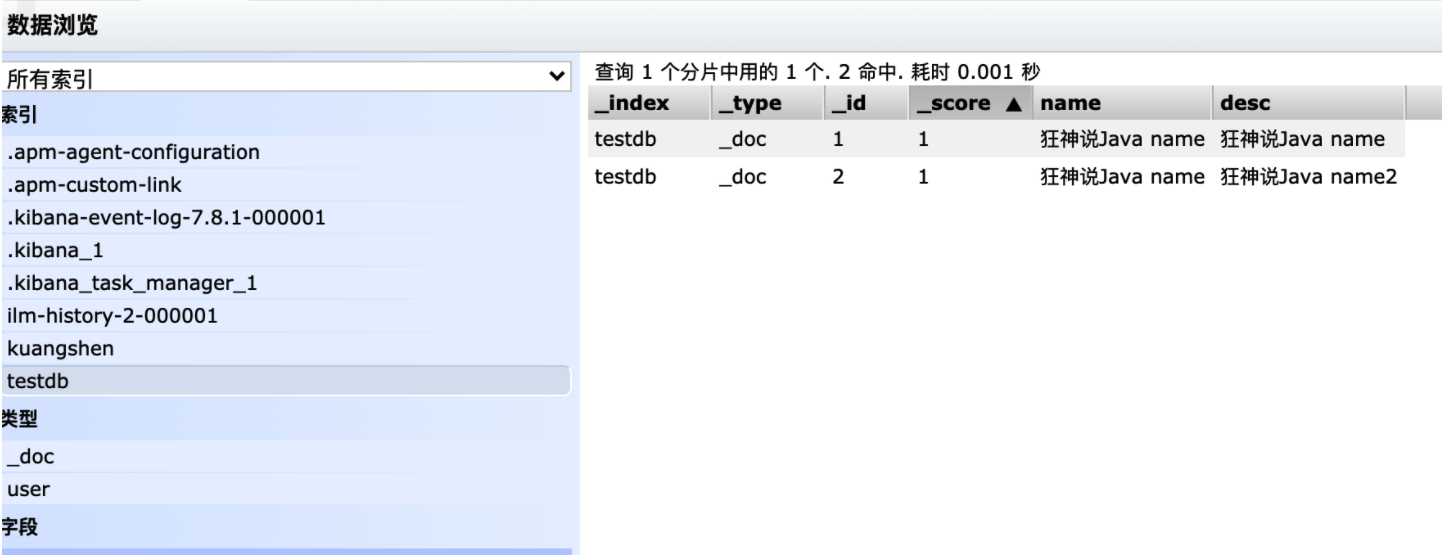
Task: Open the 所有索引 index dropdown
Action: point(285,76)
